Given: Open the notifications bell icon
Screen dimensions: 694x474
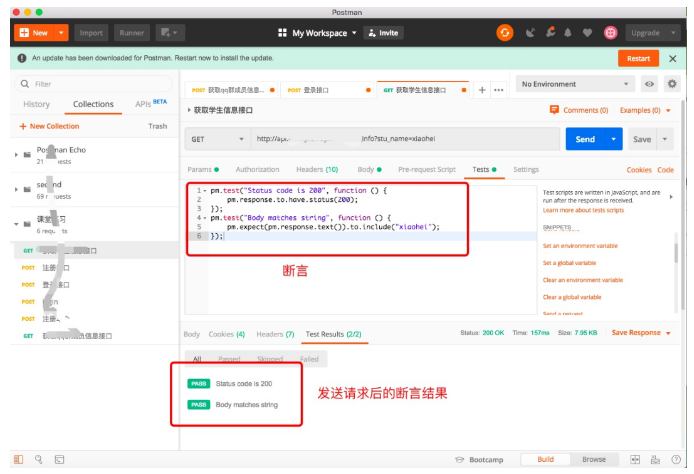Looking at the screenshot, I should coord(567,33).
